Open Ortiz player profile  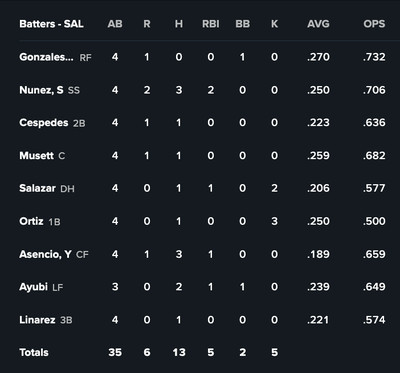coord(31,221)
